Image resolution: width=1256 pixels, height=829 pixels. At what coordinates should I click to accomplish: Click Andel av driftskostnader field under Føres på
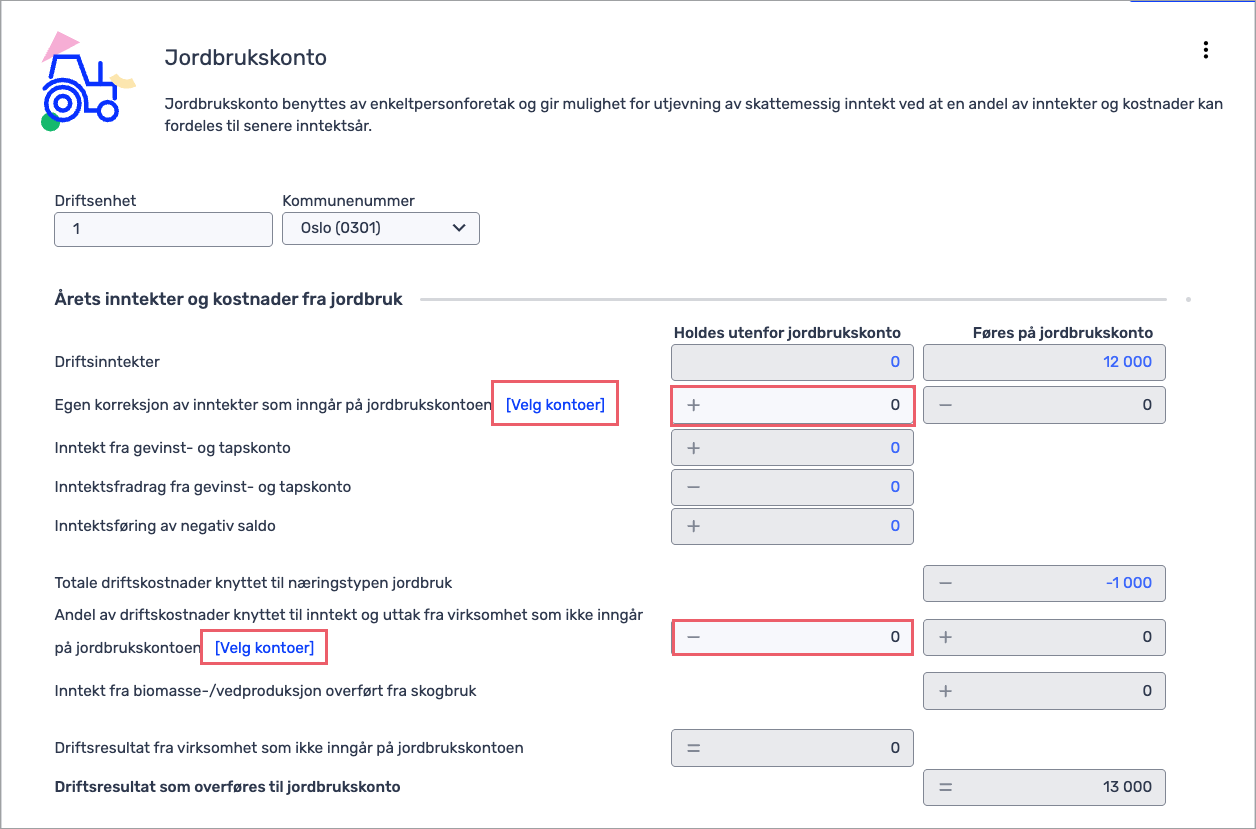coord(1044,637)
